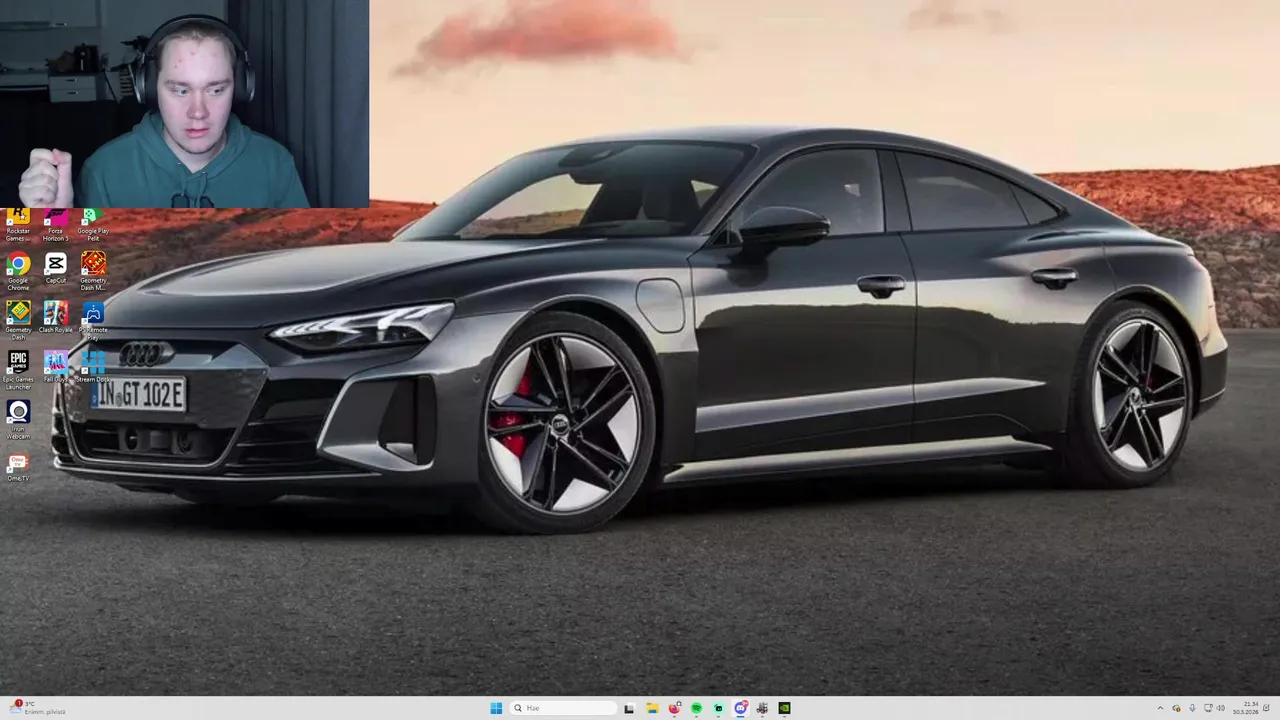Click the download-arrow tray icon
Image resolution: width=1280 pixels, height=720 pixels.
click(x=1192, y=708)
